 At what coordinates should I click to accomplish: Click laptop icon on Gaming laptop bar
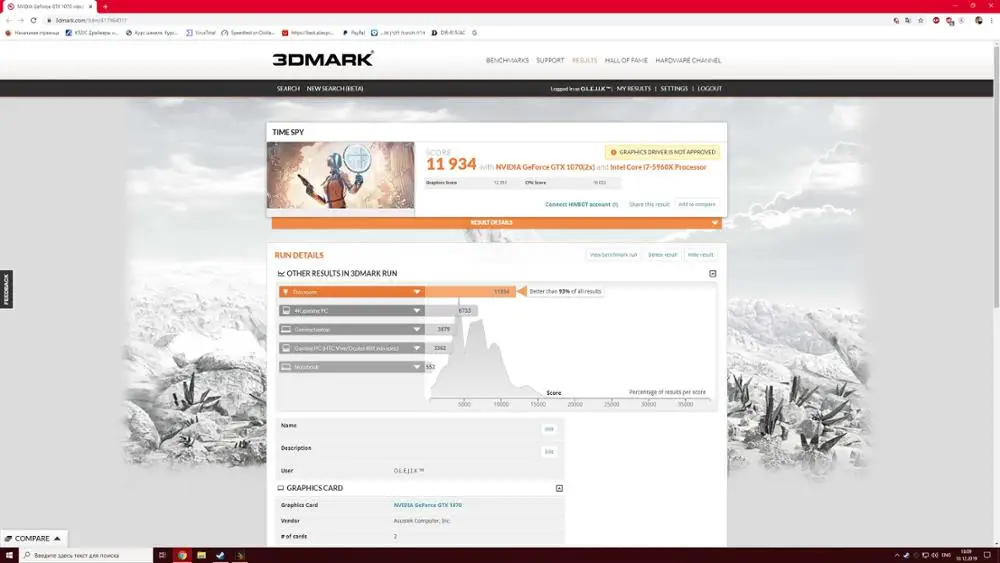[x=286, y=330]
